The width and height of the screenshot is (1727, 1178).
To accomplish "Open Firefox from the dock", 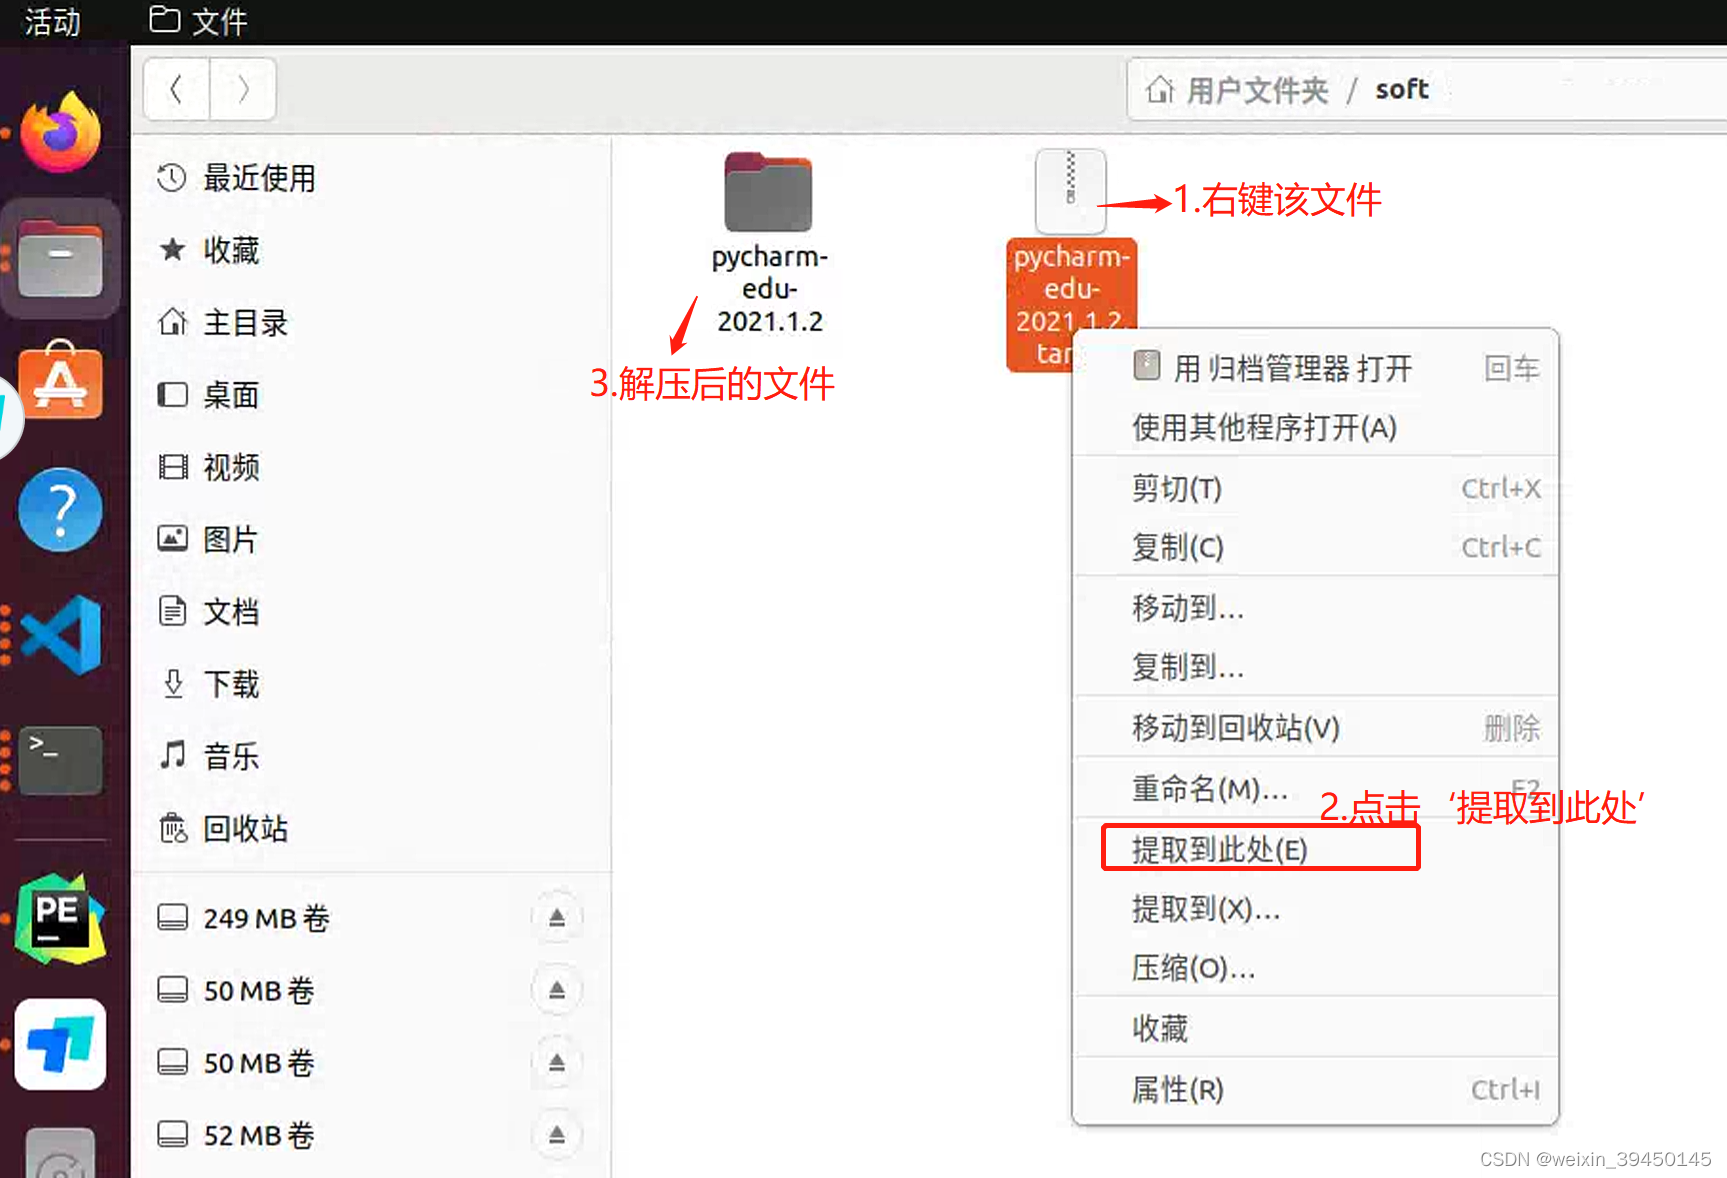I will [x=61, y=133].
